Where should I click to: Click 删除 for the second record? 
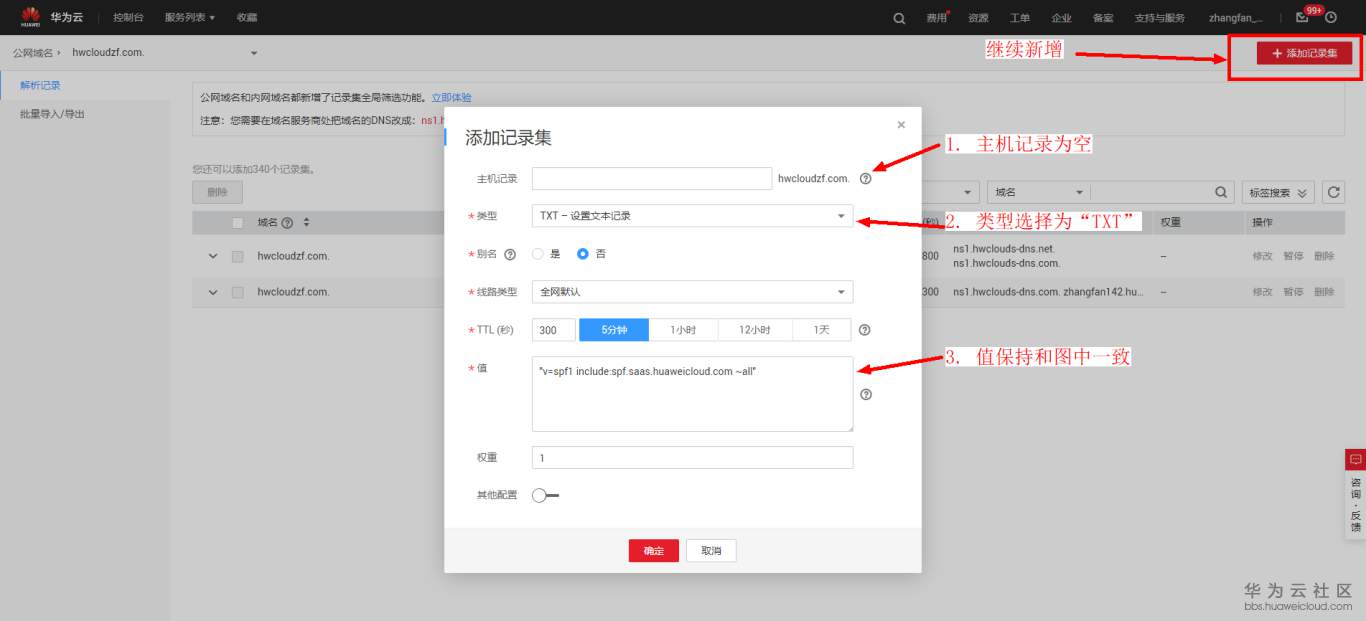point(1324,292)
